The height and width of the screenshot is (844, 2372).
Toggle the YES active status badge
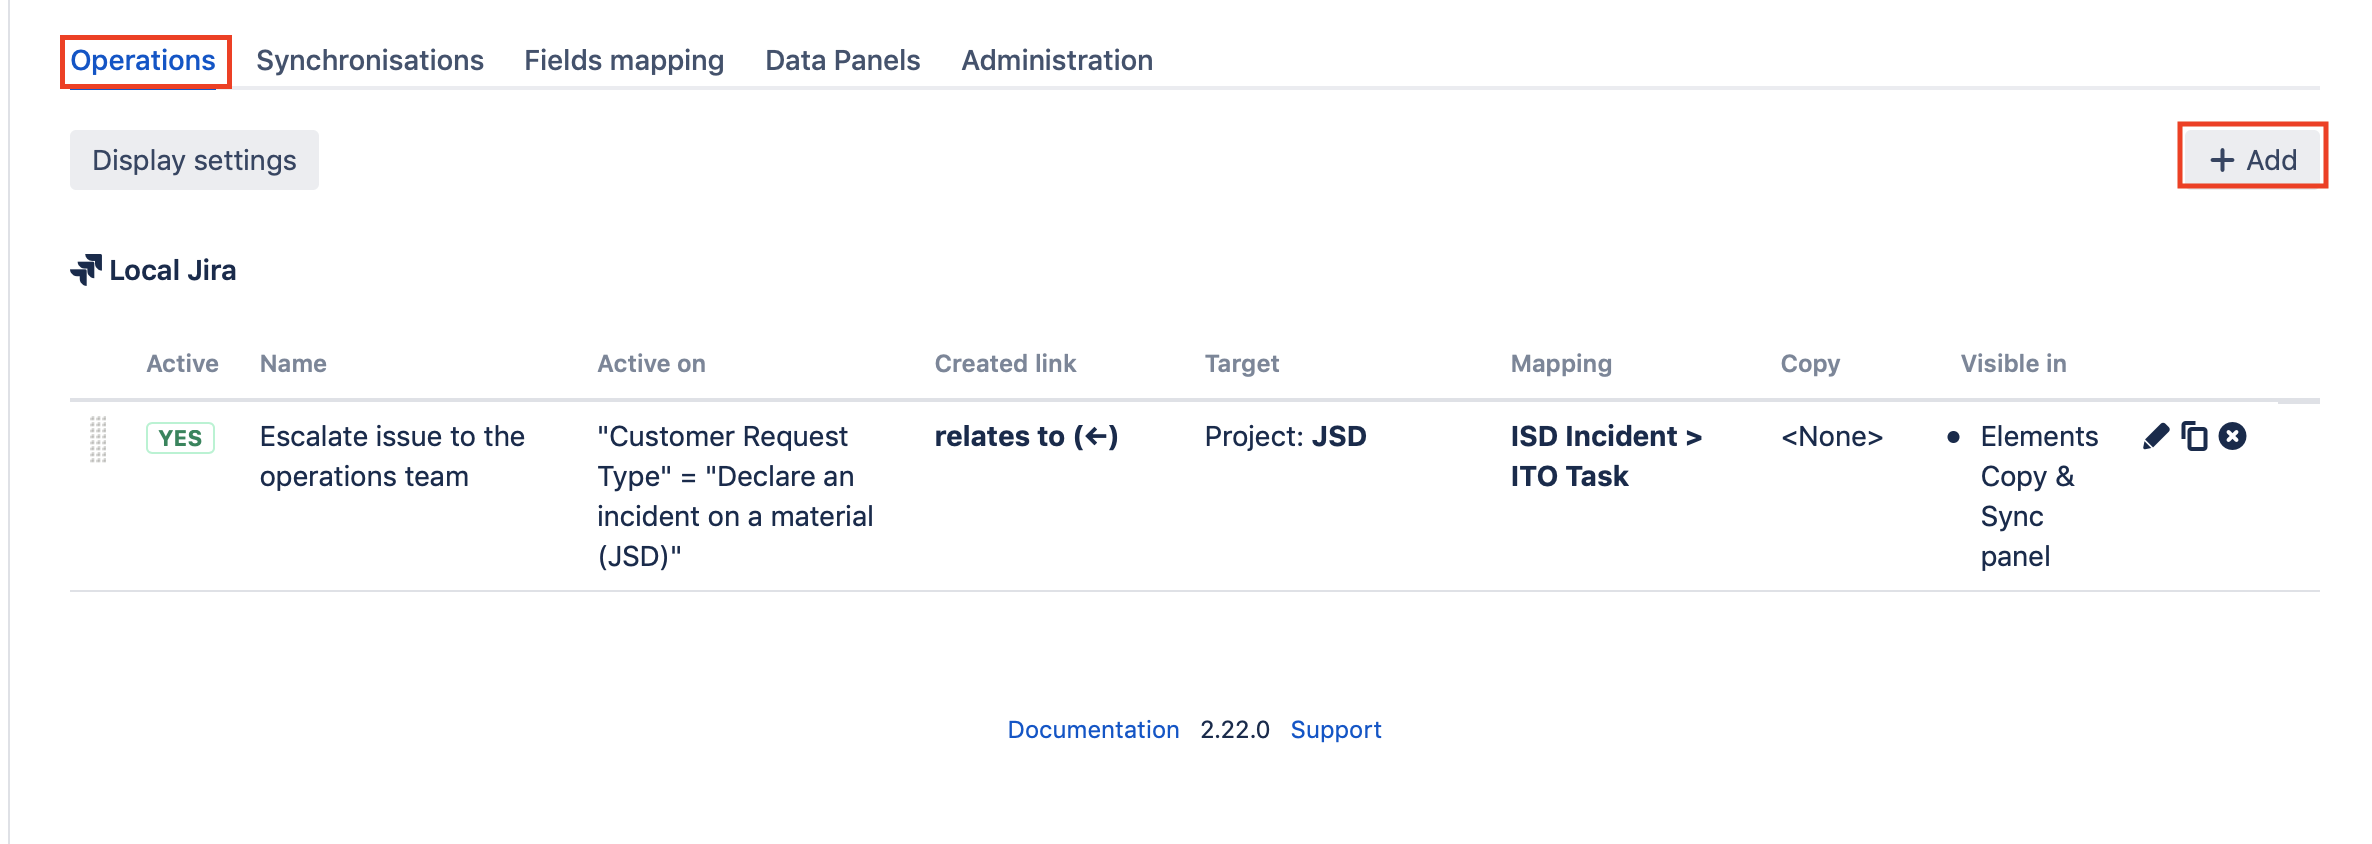click(180, 438)
